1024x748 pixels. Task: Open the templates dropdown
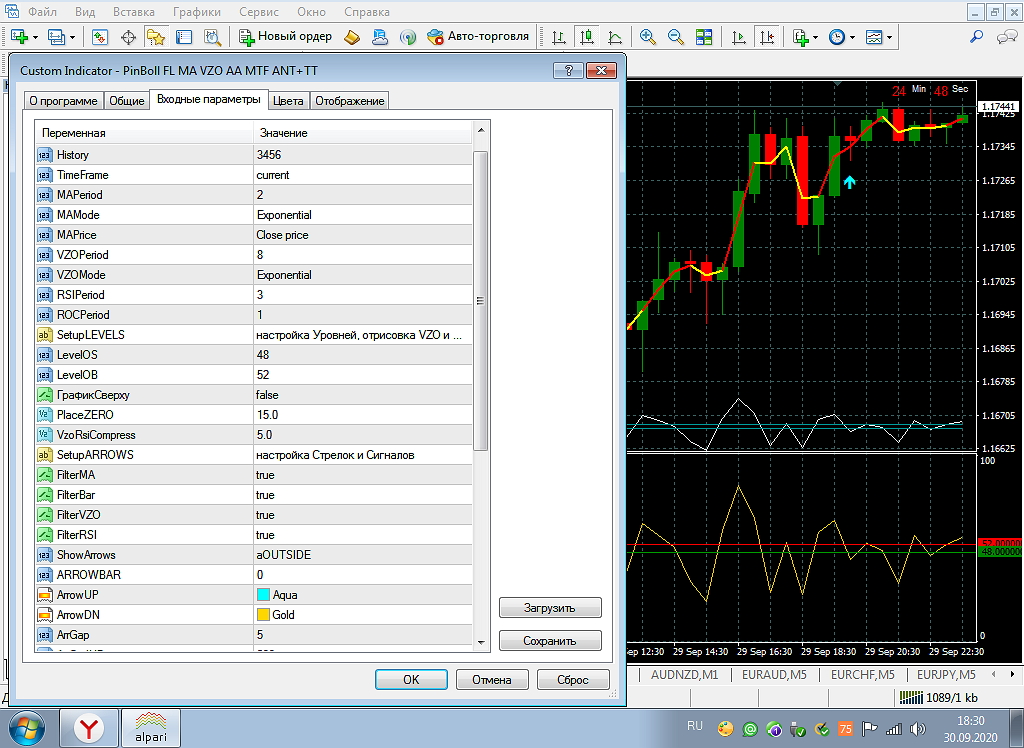tap(878, 37)
